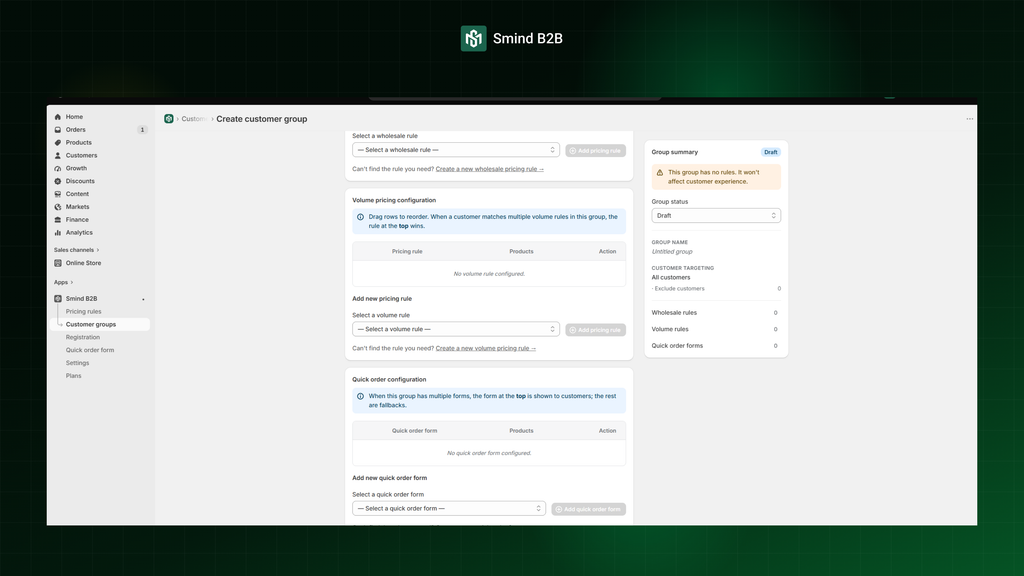Click the Smind B2B breadcrumb app icon

tap(168, 119)
